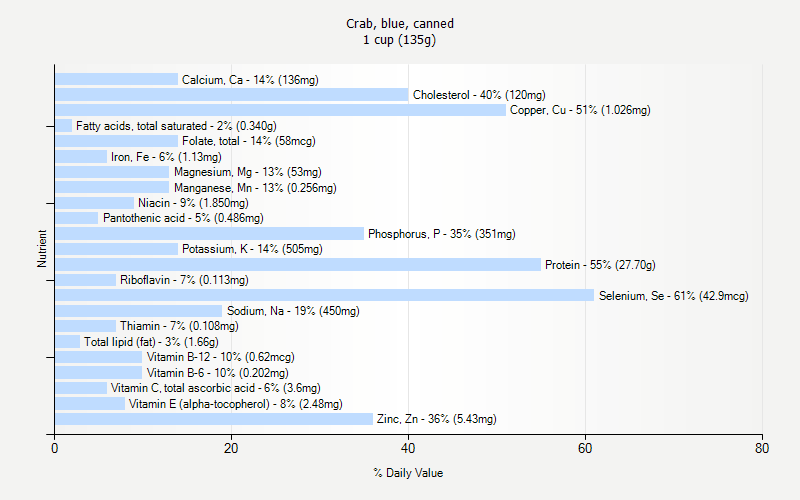Select the Copper, Cu bar
Viewport: 800px width, 500px height.
tap(280, 110)
